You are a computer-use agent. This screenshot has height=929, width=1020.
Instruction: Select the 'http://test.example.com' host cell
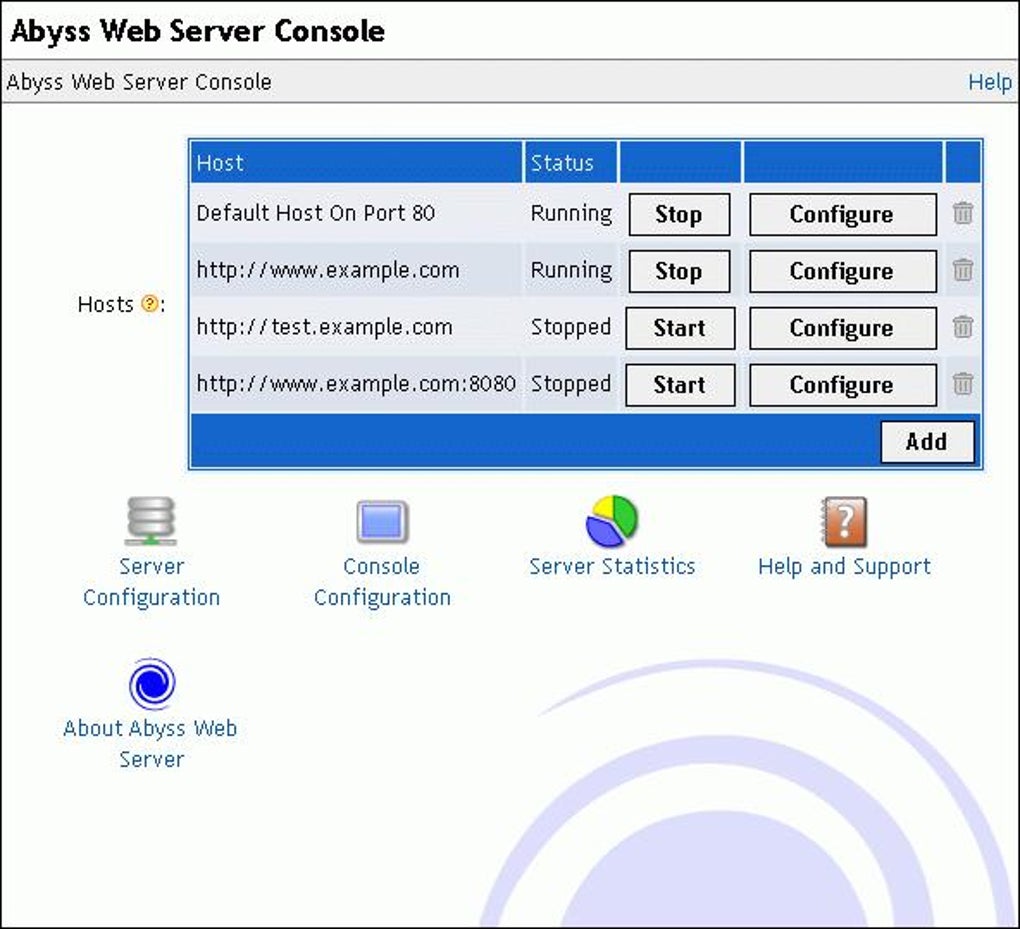356,327
